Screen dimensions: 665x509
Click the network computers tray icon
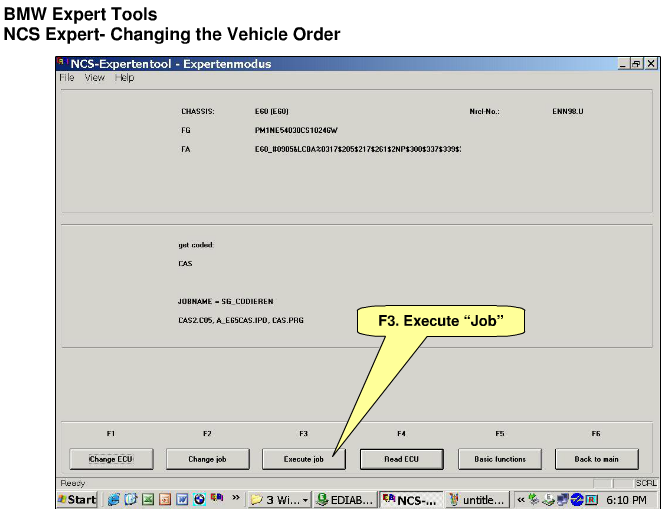tap(563, 499)
